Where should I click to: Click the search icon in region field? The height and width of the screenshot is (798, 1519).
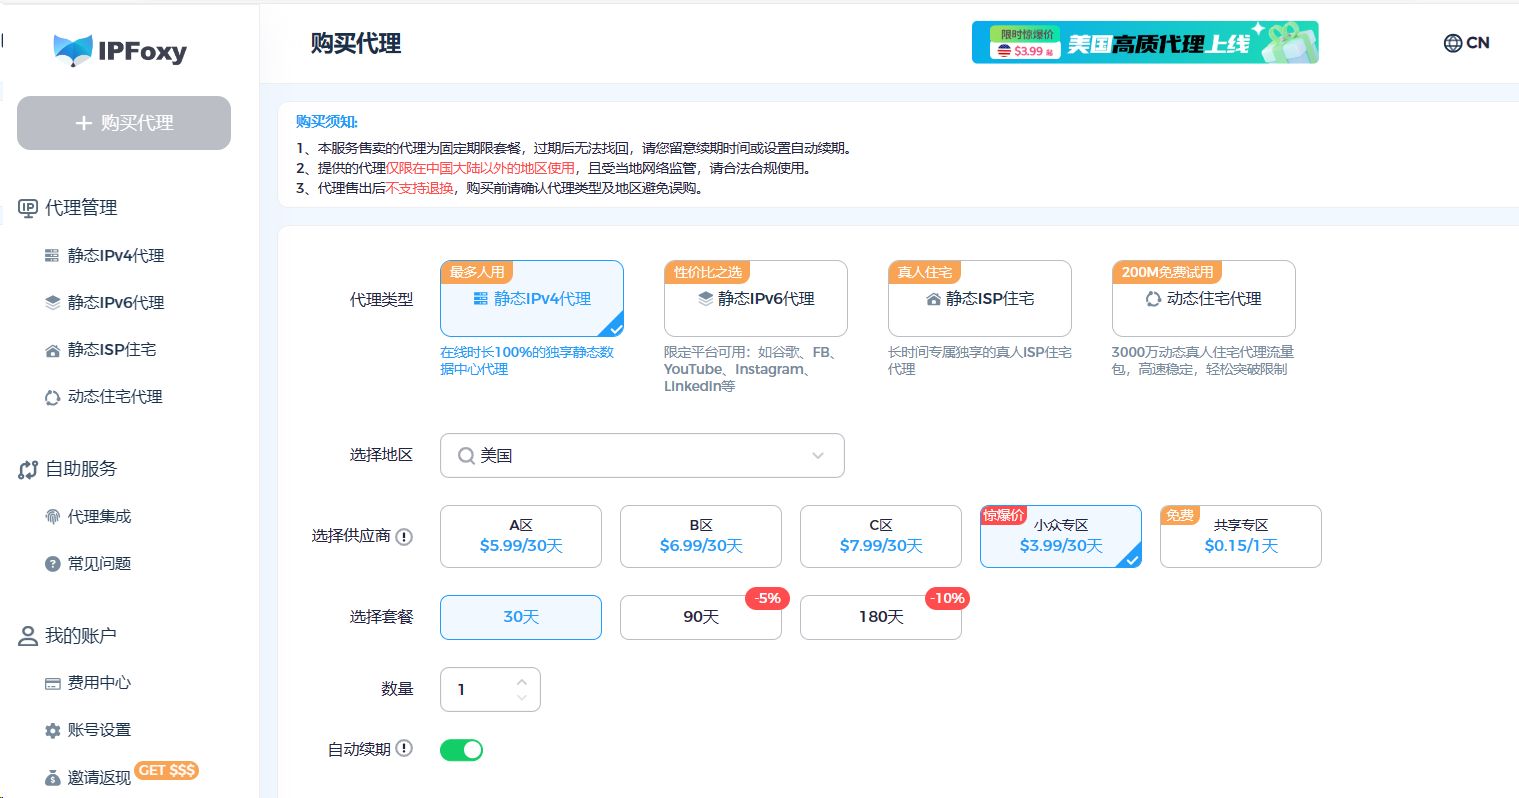[466, 456]
